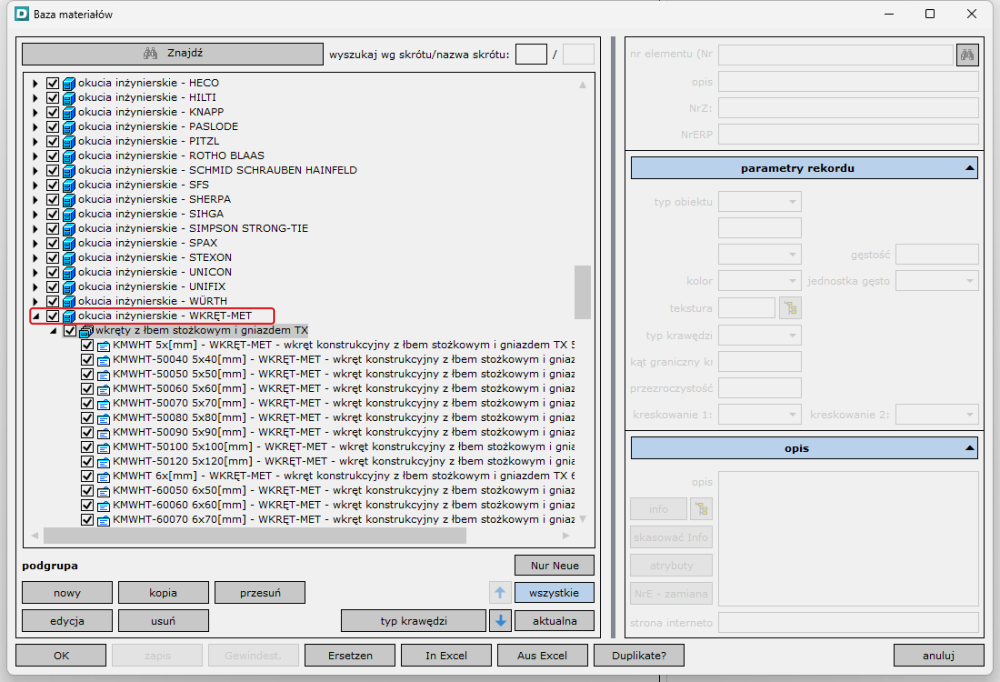Expand the okucia inżynierskie - SIHGA node
The width and height of the screenshot is (1000, 682).
click(x=35, y=214)
